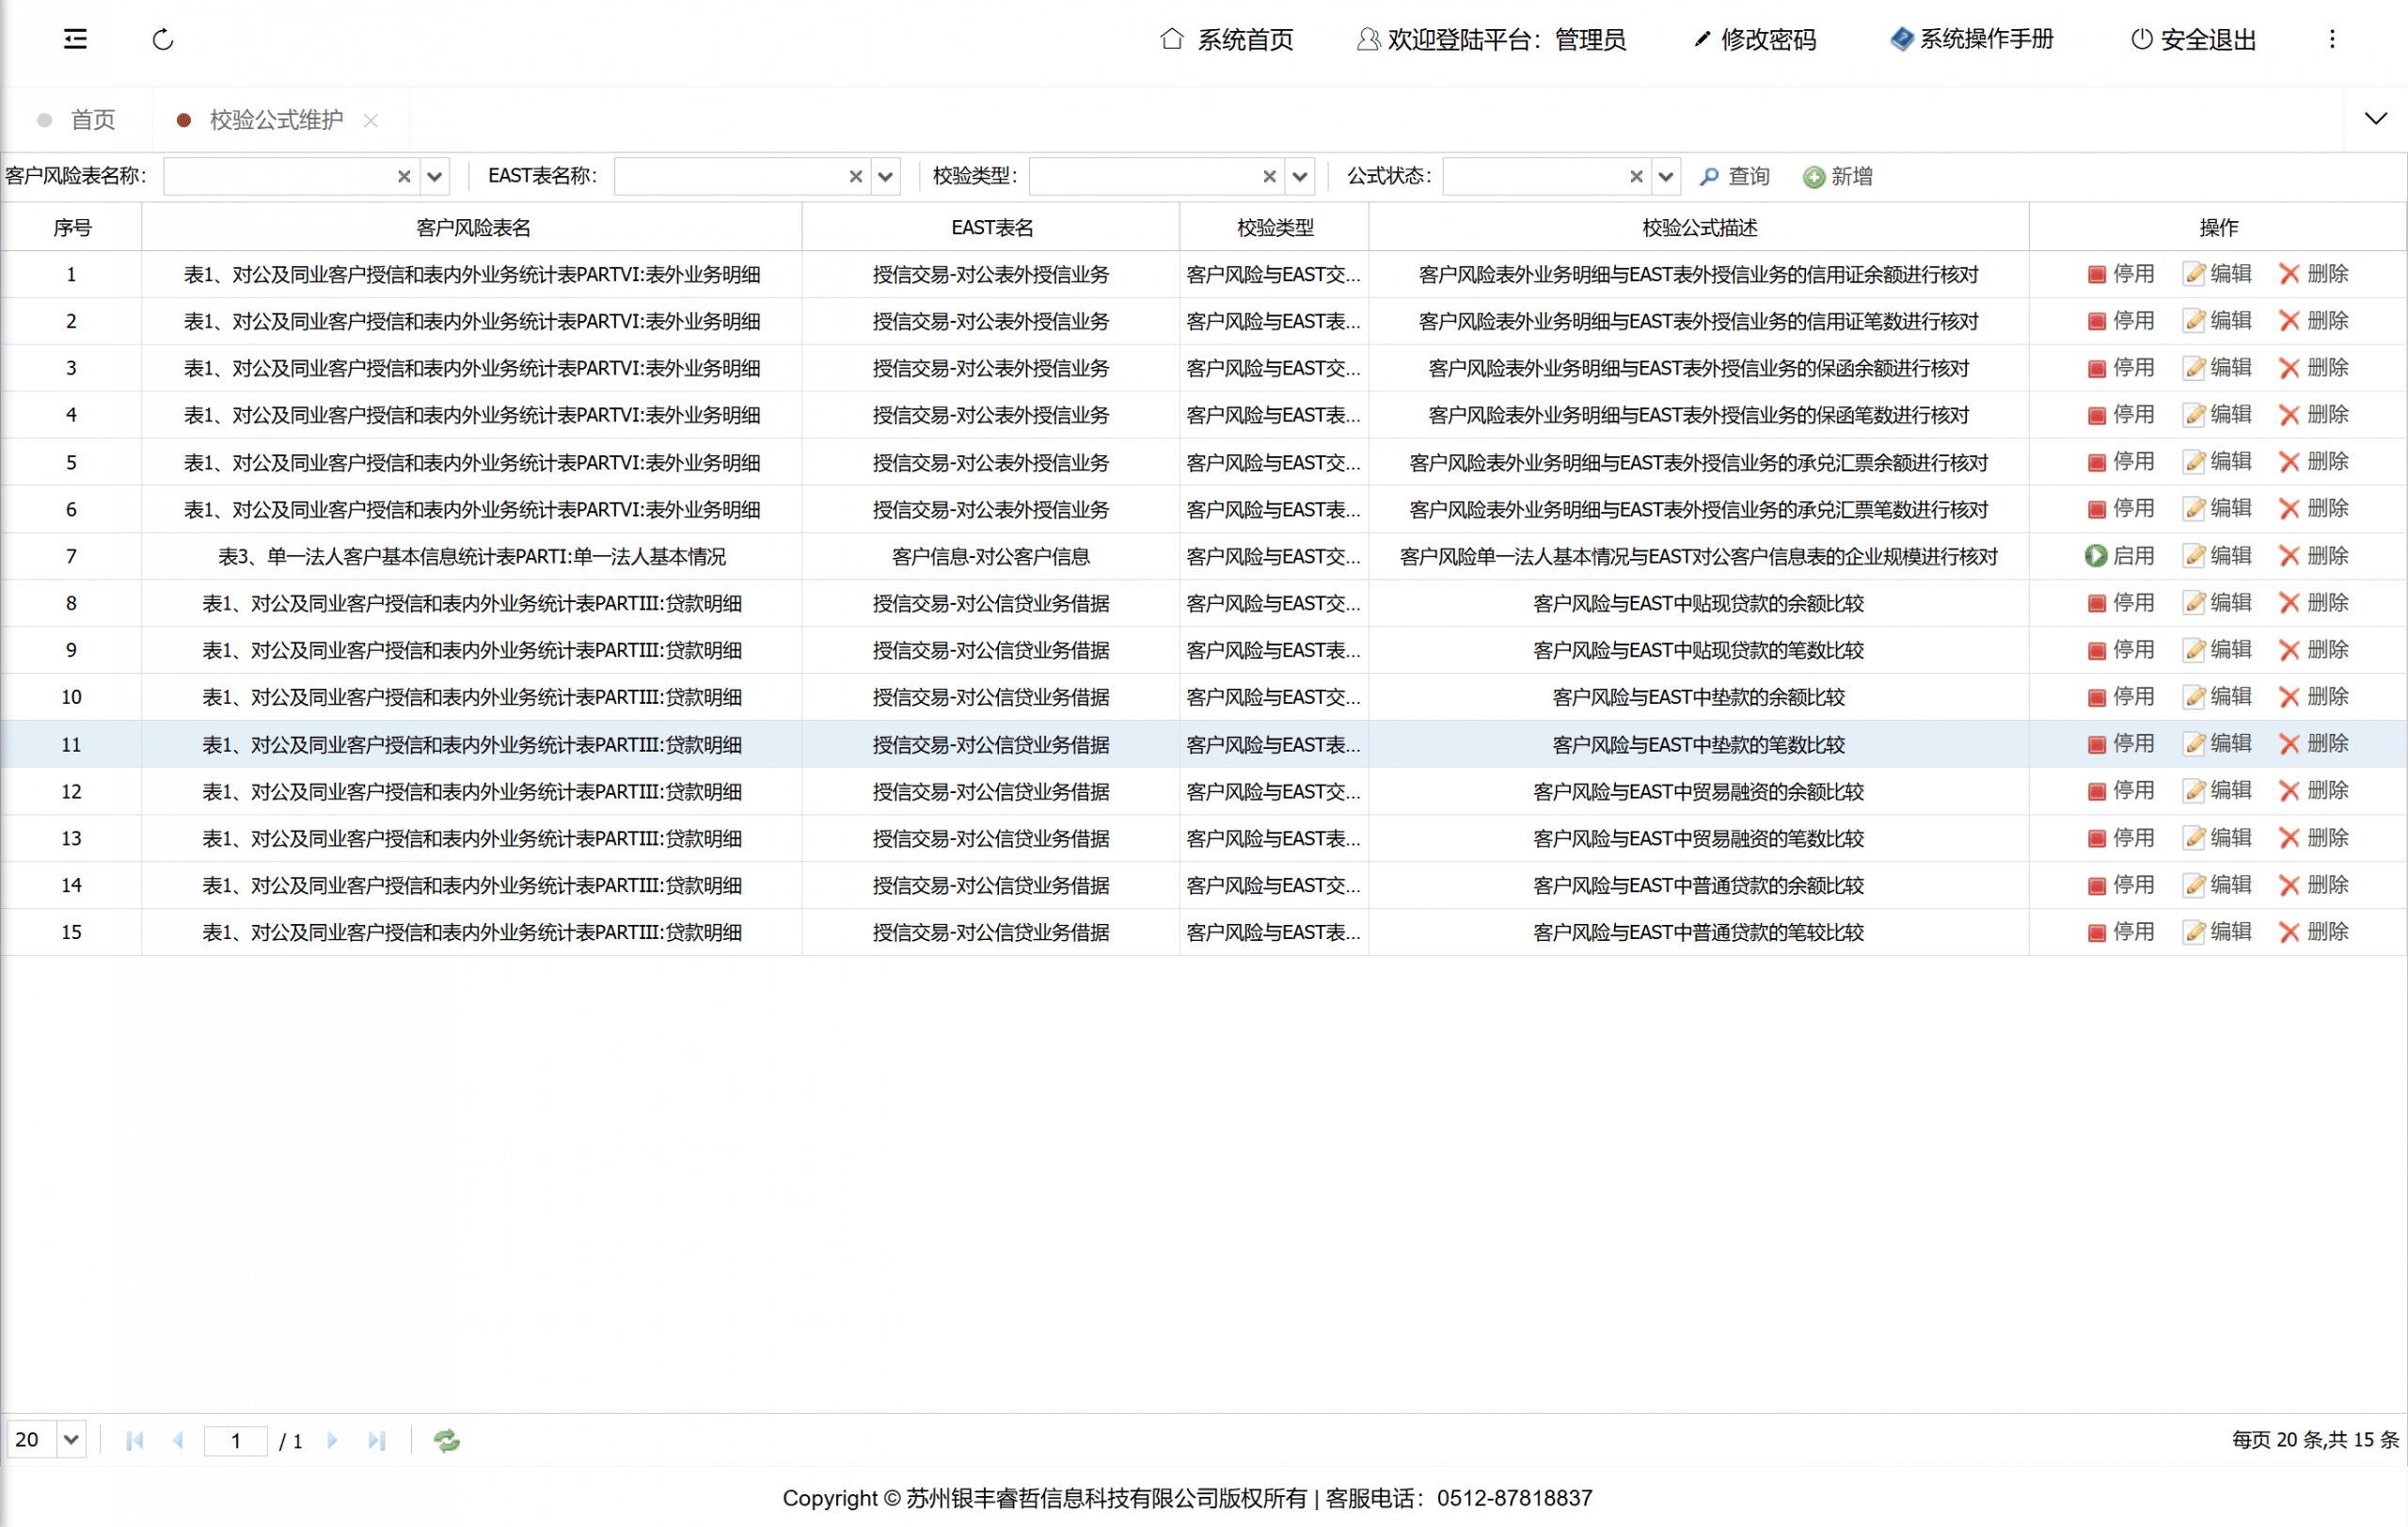The image size is (2408, 1527).
Task: Switch to the 首页 tab
Action: [92, 120]
